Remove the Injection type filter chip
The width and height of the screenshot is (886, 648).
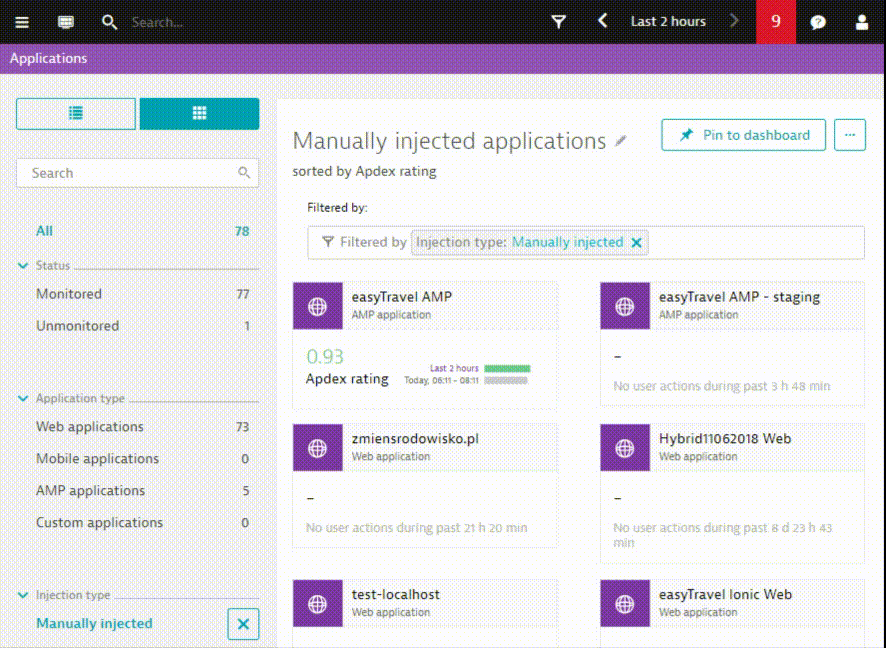point(636,242)
